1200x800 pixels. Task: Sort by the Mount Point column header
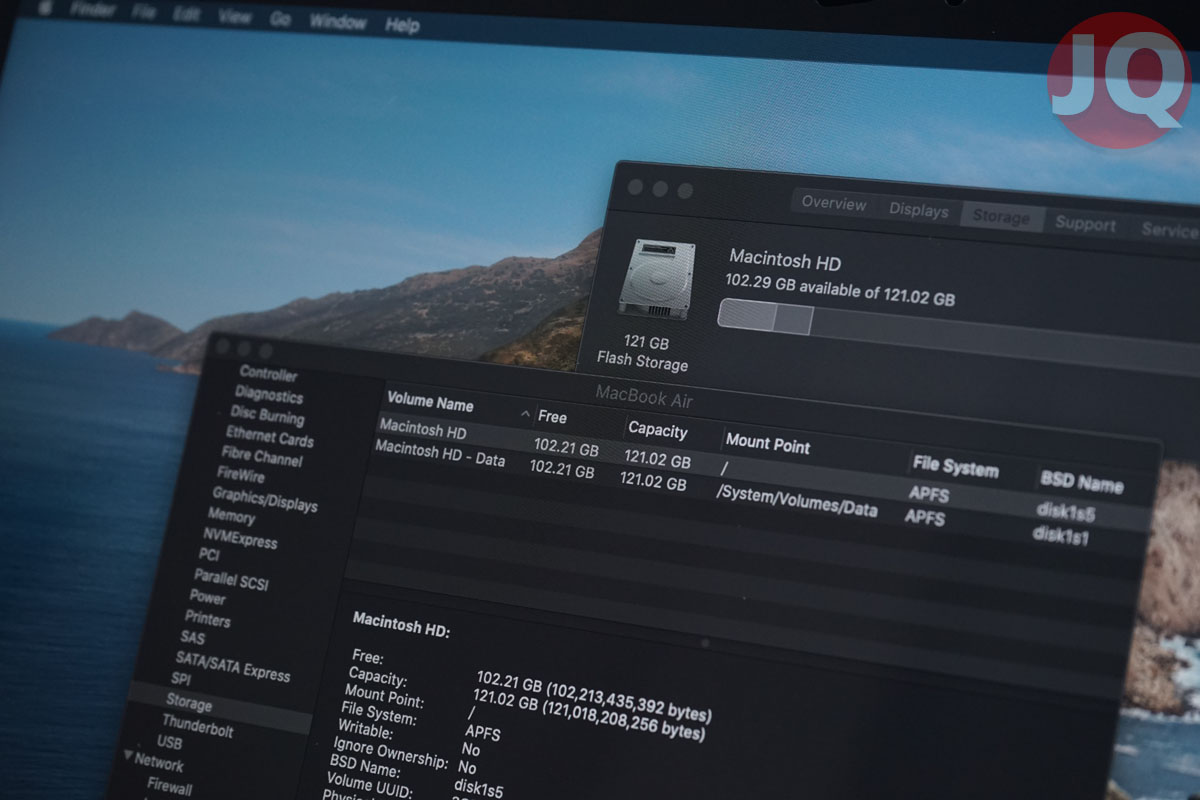[768, 444]
